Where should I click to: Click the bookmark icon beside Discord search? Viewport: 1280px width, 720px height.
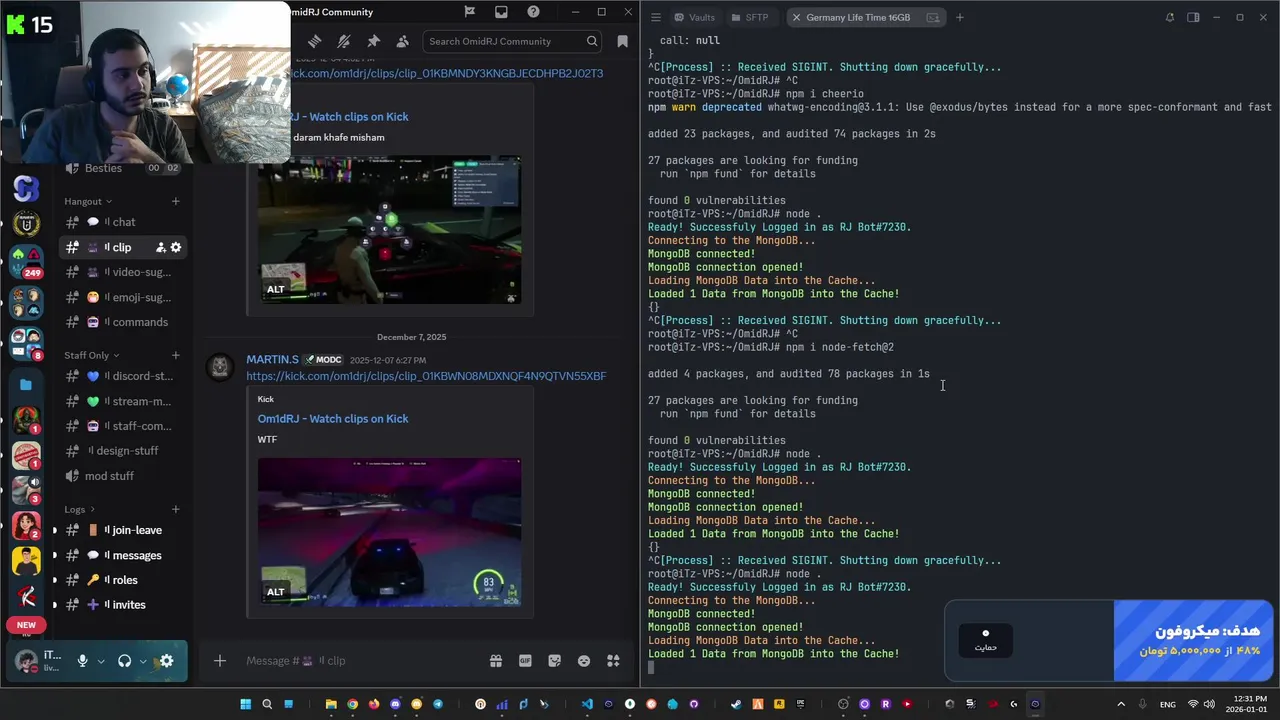point(622,41)
